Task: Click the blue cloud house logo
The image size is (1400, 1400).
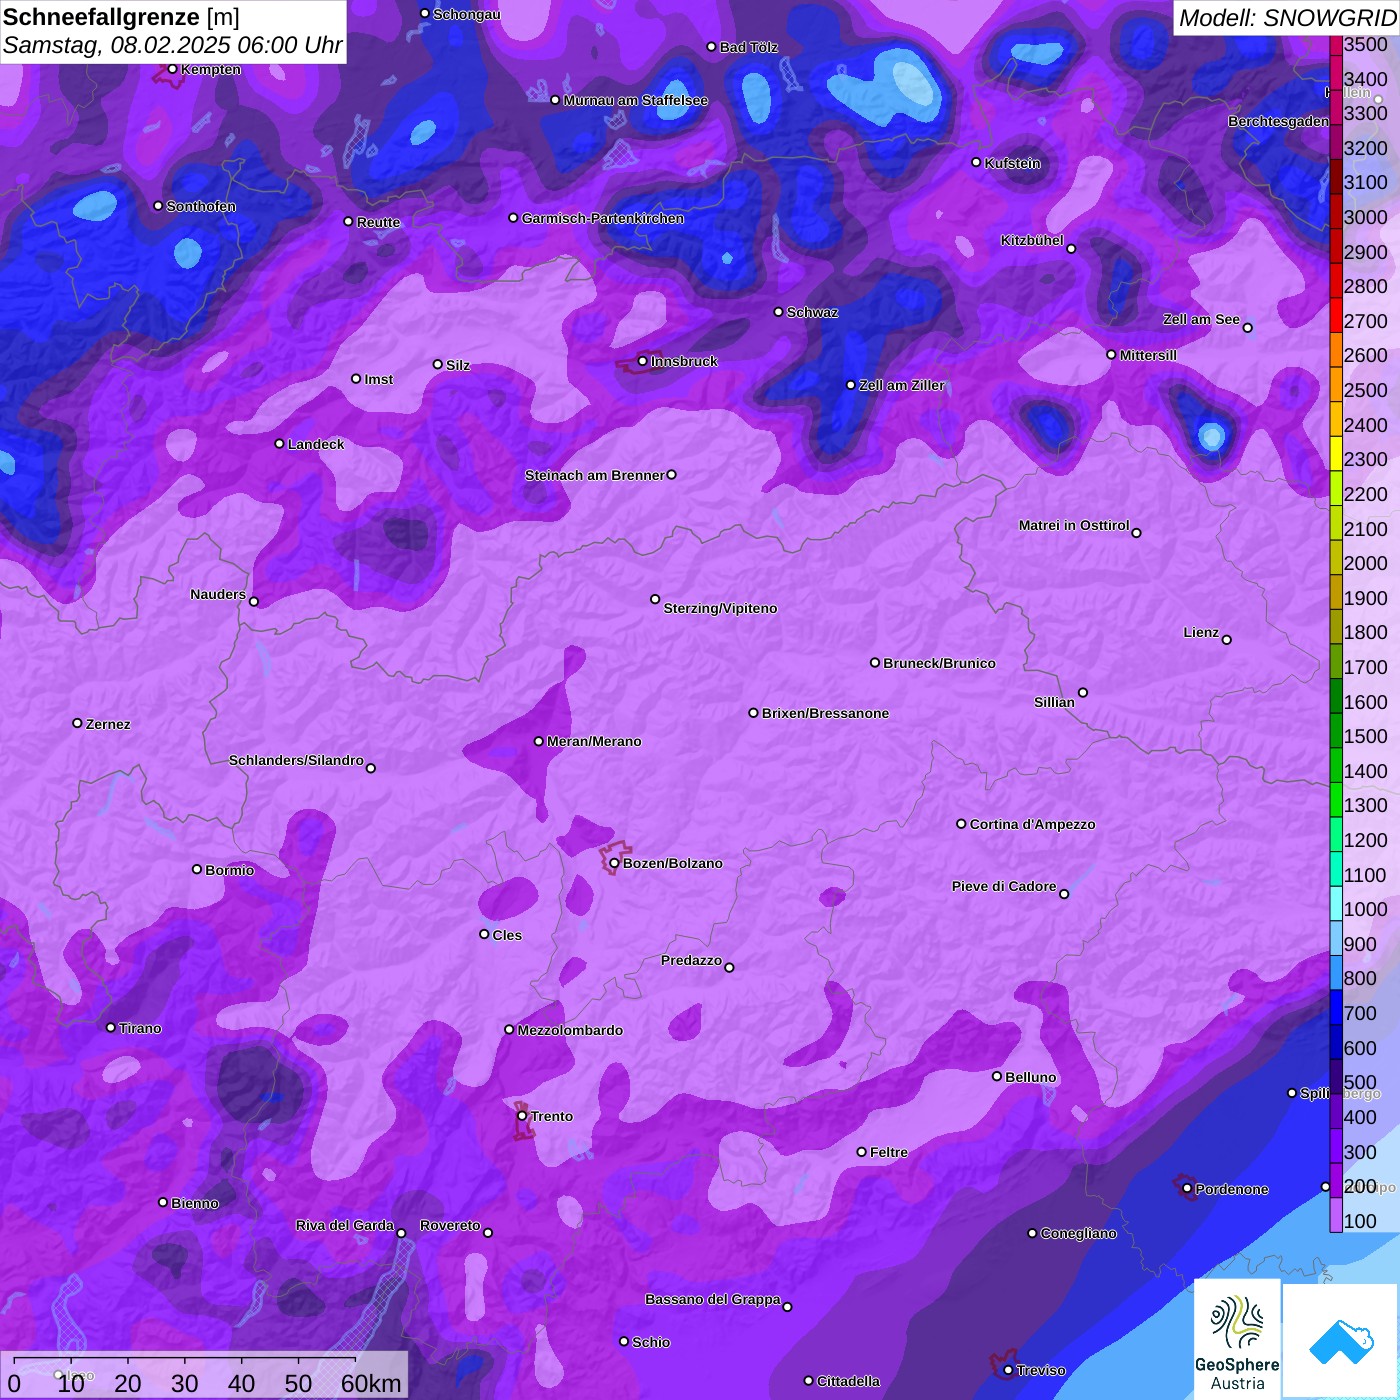Action: click(x=1341, y=1341)
